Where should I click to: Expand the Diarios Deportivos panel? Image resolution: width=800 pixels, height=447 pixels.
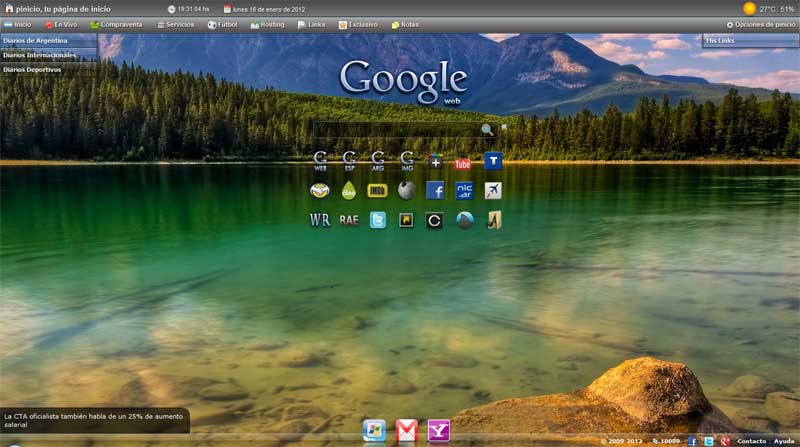click(x=48, y=70)
